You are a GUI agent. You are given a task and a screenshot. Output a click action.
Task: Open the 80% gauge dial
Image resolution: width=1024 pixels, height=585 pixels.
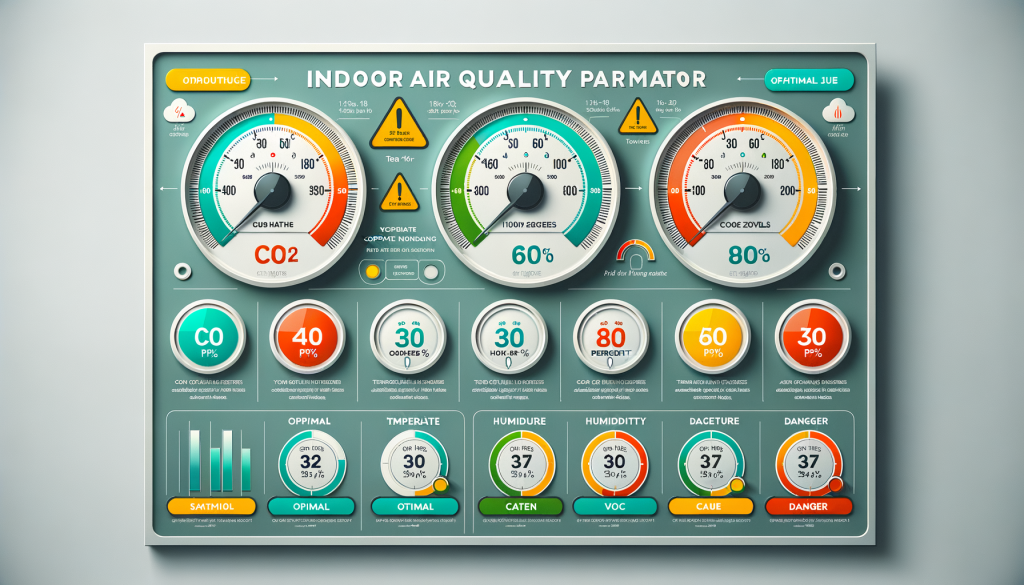coord(743,192)
